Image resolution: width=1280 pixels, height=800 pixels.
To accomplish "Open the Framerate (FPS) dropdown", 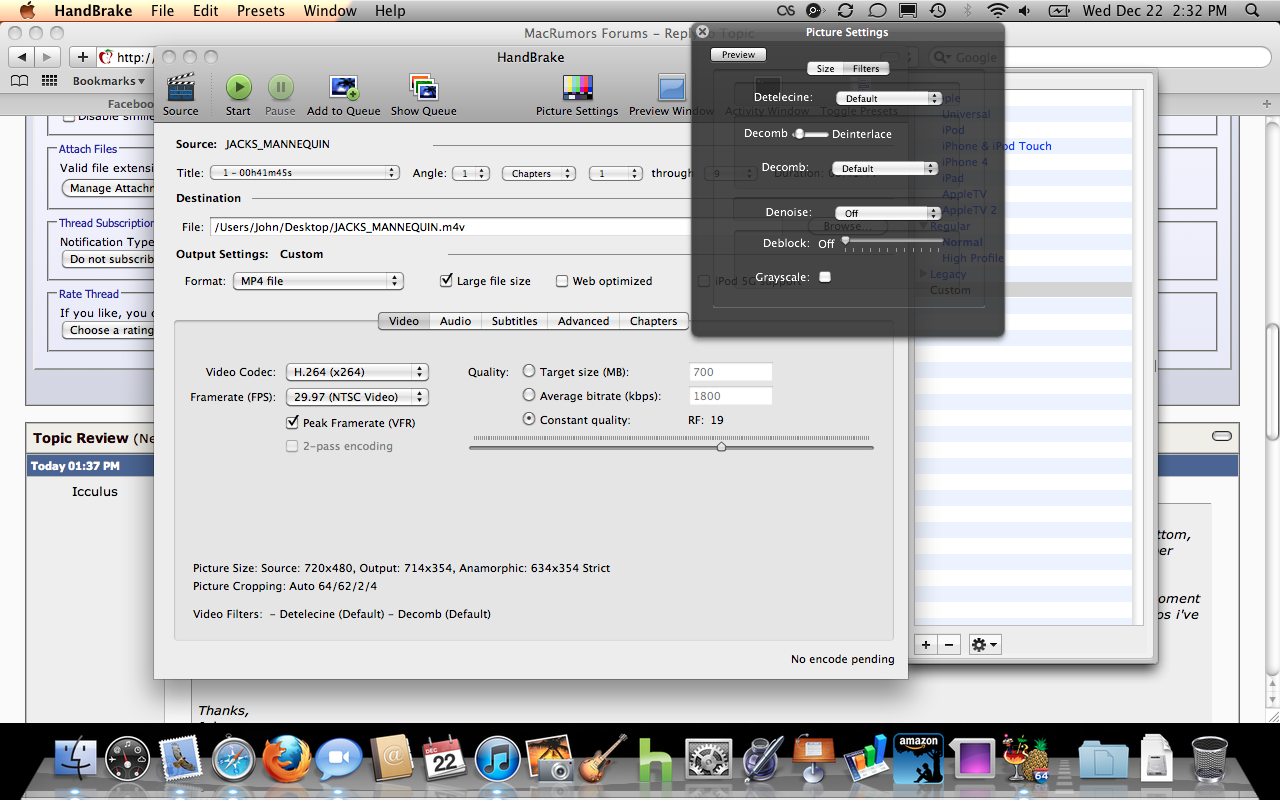I will [357, 397].
